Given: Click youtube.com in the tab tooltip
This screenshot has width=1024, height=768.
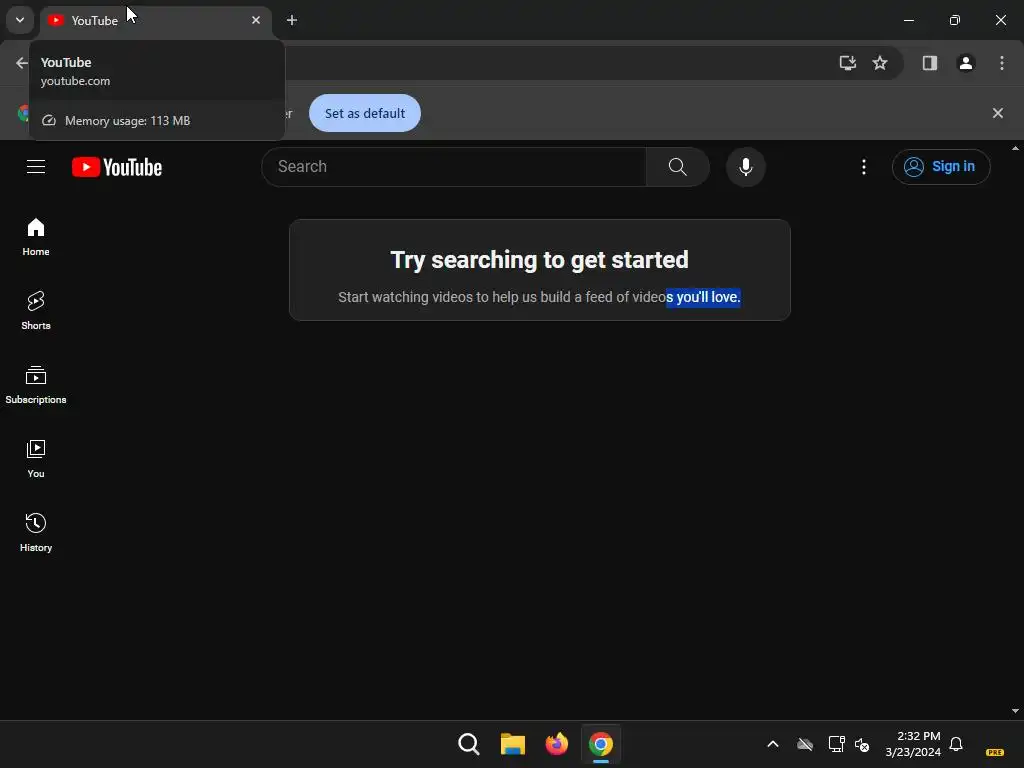Looking at the screenshot, I should click(75, 81).
